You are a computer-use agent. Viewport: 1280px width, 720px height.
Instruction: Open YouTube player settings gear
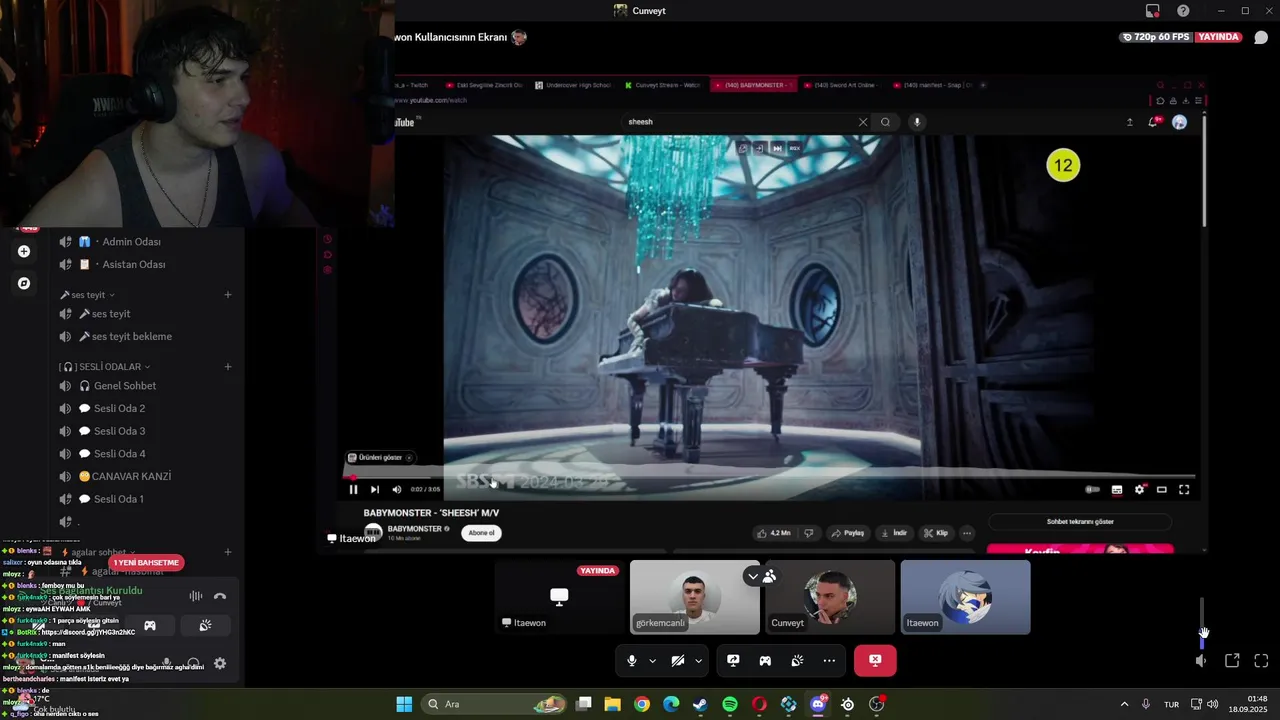[1139, 489]
